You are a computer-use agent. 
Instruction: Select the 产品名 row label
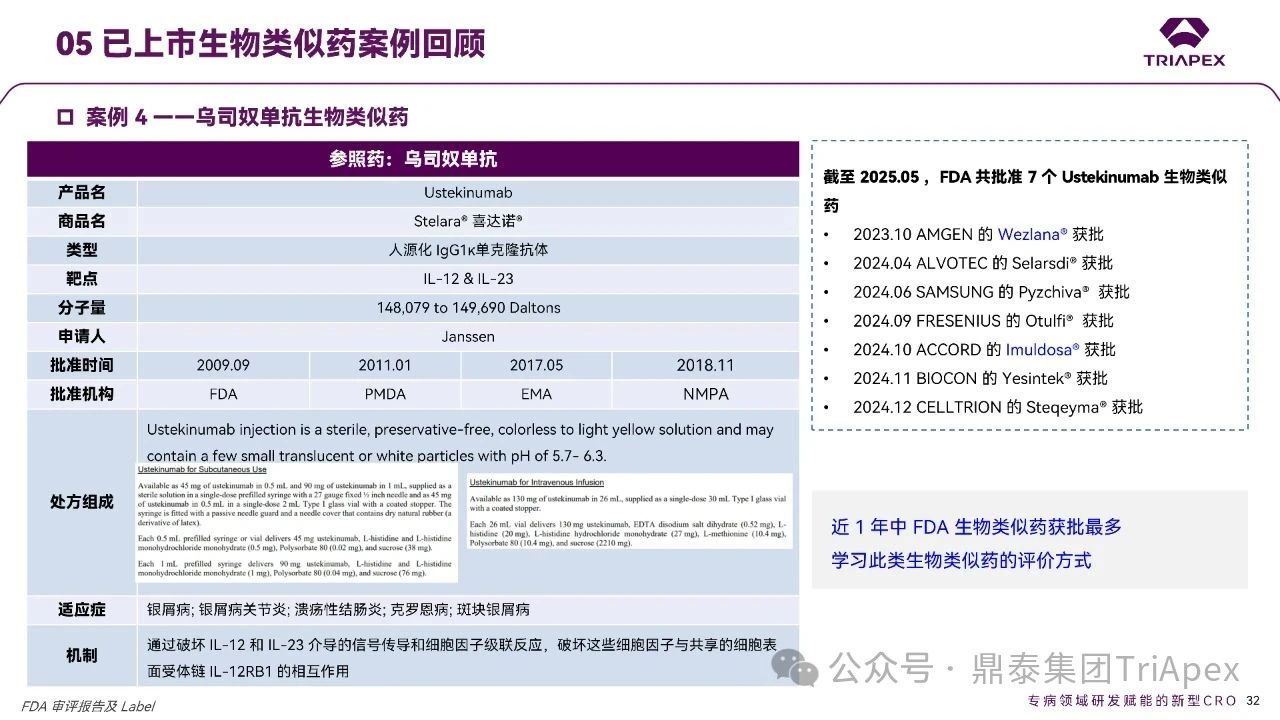81,193
